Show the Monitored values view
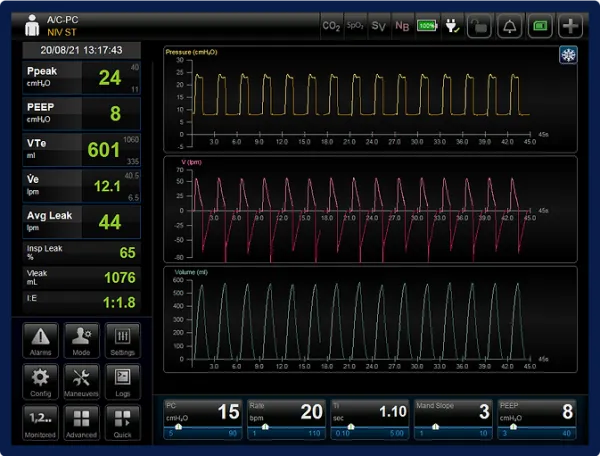The image size is (600, 456). pos(41,422)
